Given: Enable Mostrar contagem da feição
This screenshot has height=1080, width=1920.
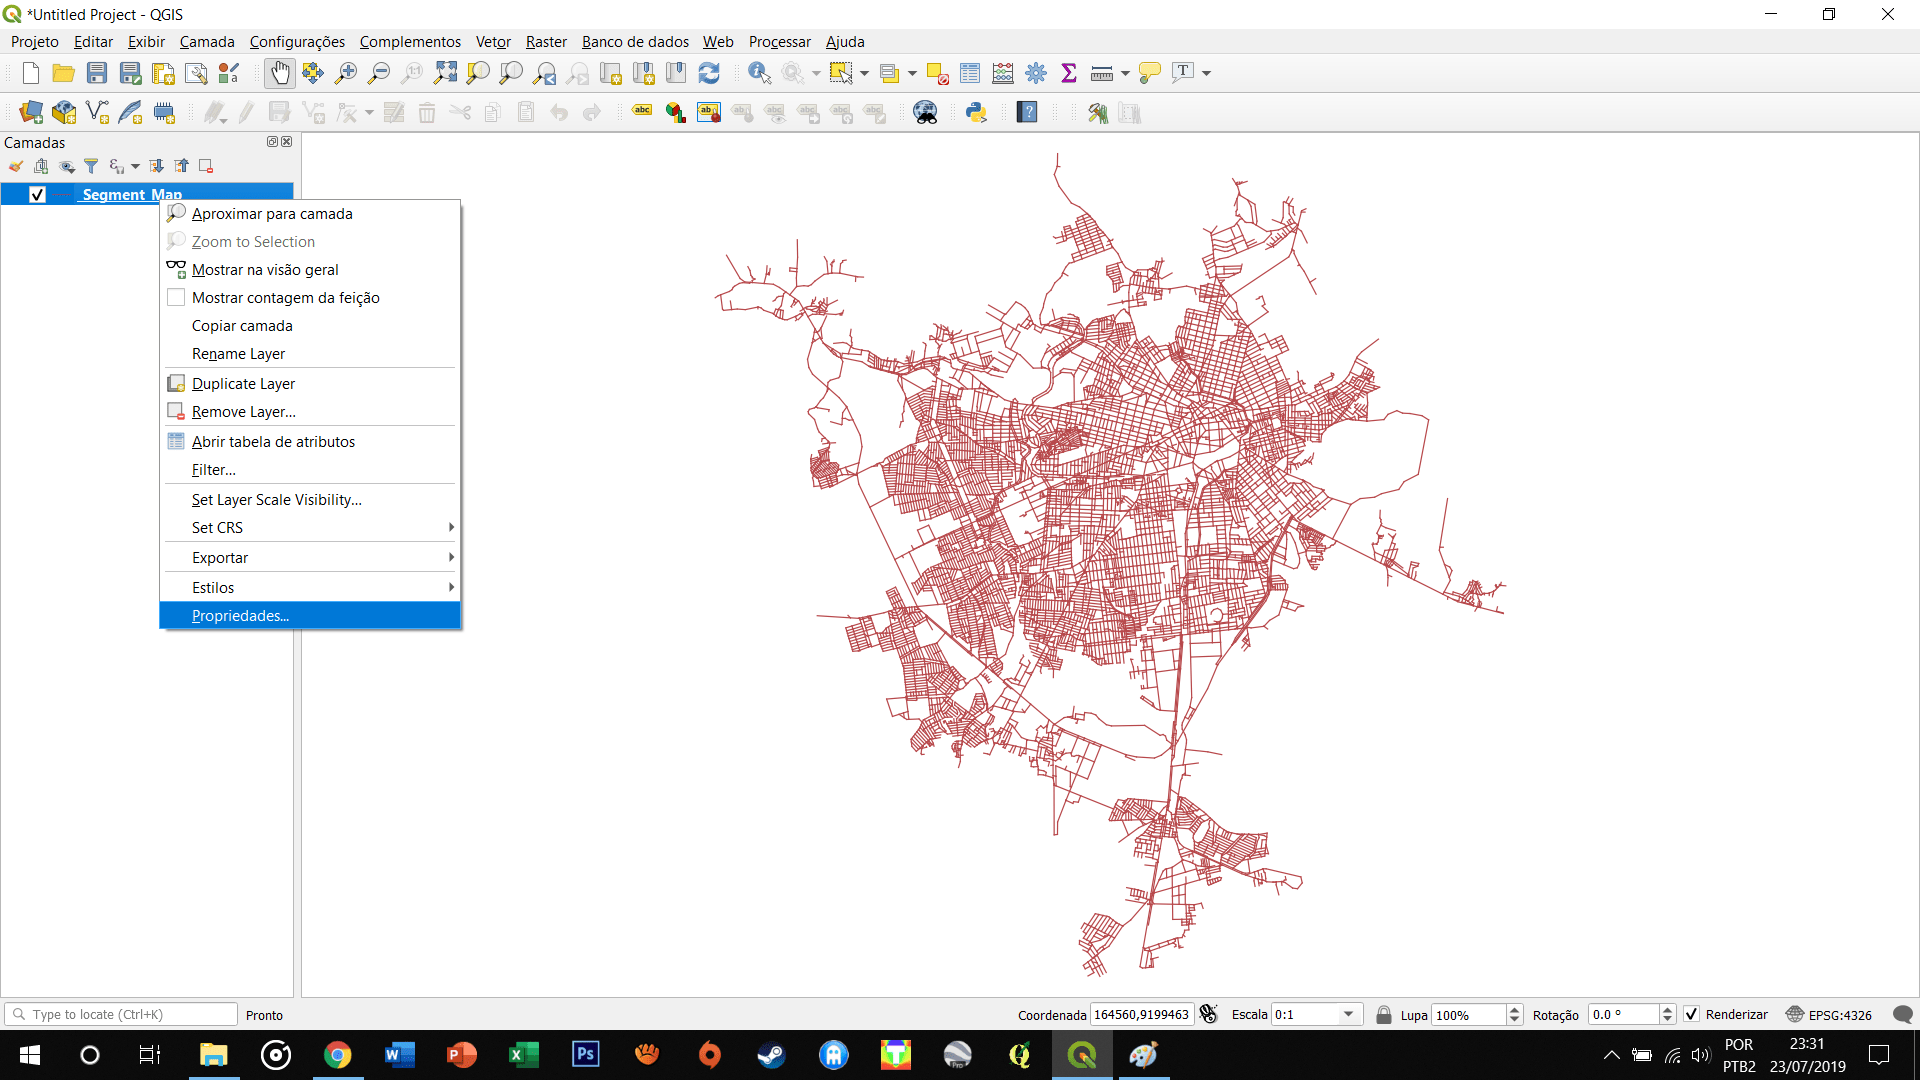Looking at the screenshot, I should [x=286, y=297].
